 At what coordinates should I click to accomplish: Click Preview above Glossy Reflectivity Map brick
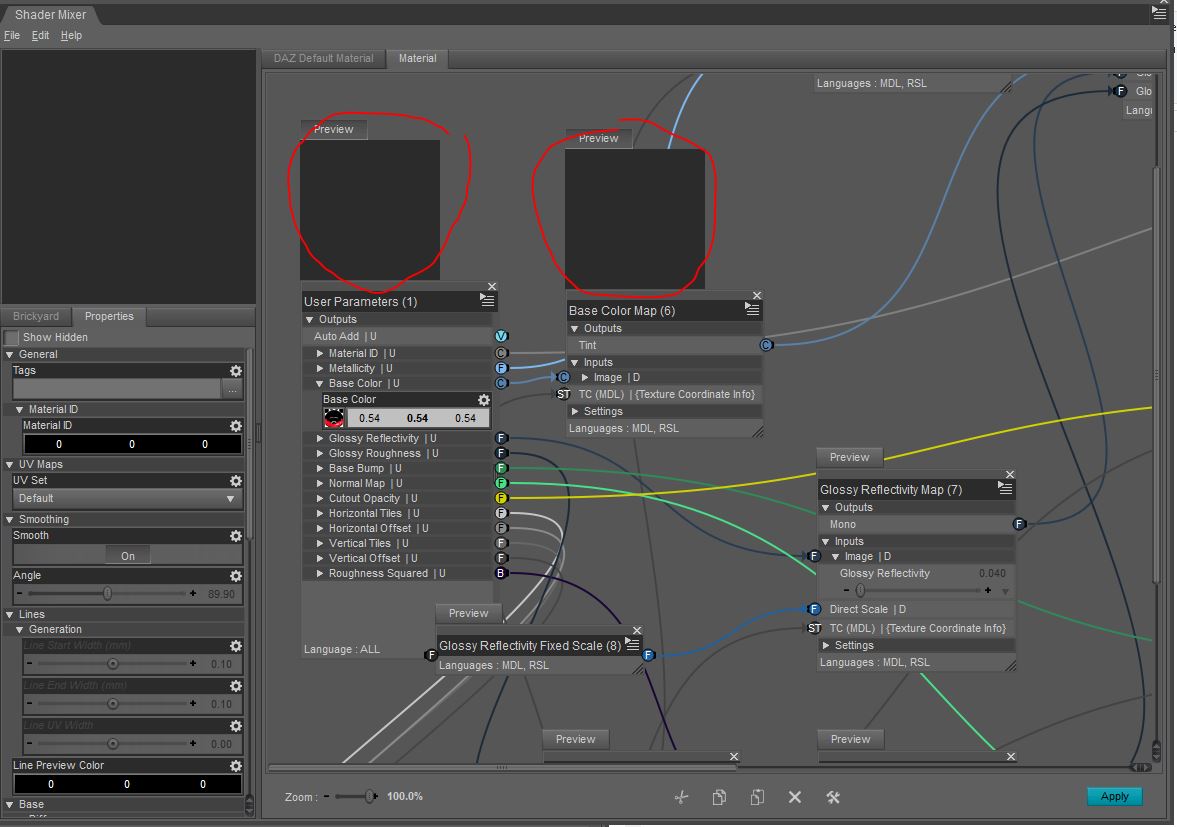click(x=850, y=457)
